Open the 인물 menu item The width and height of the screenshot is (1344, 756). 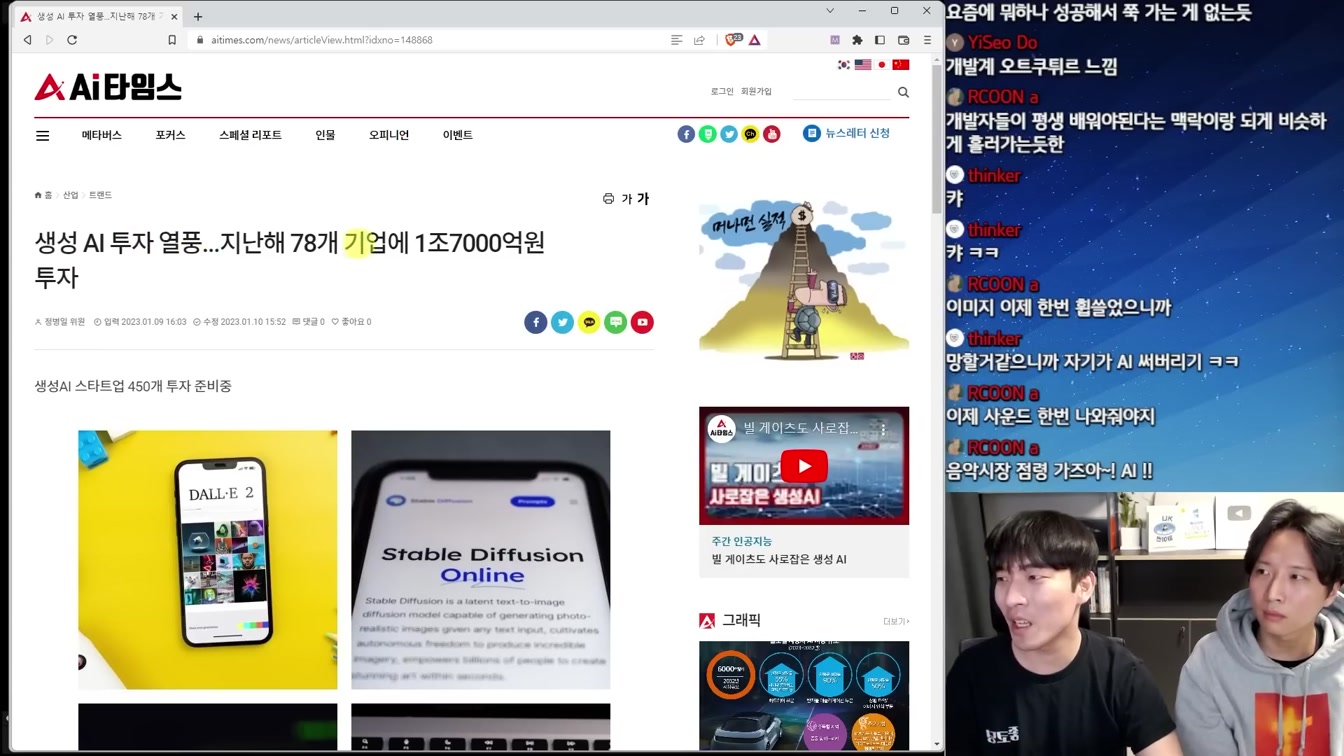(325, 135)
